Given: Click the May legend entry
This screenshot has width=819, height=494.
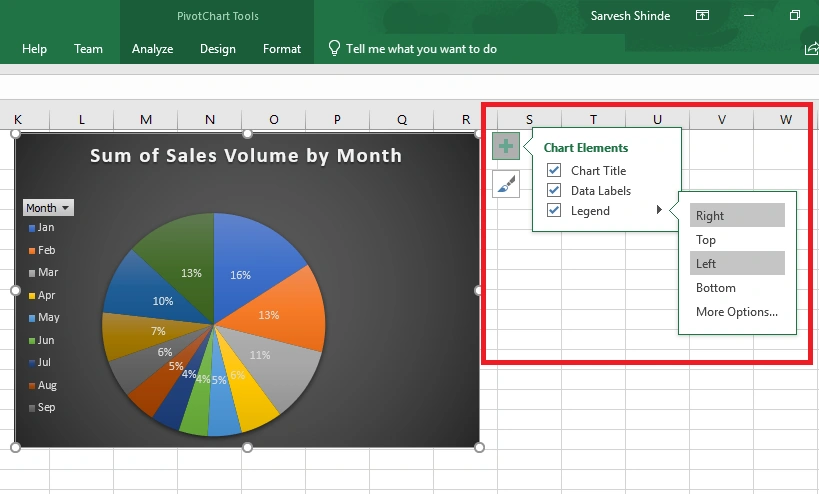Looking at the screenshot, I should tap(44, 317).
